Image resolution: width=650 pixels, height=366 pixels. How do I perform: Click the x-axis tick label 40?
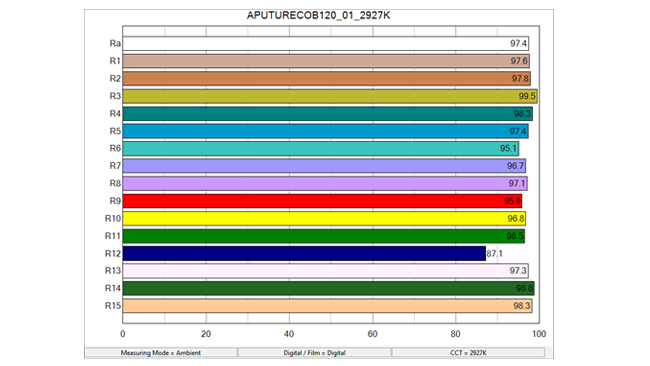[289, 334]
